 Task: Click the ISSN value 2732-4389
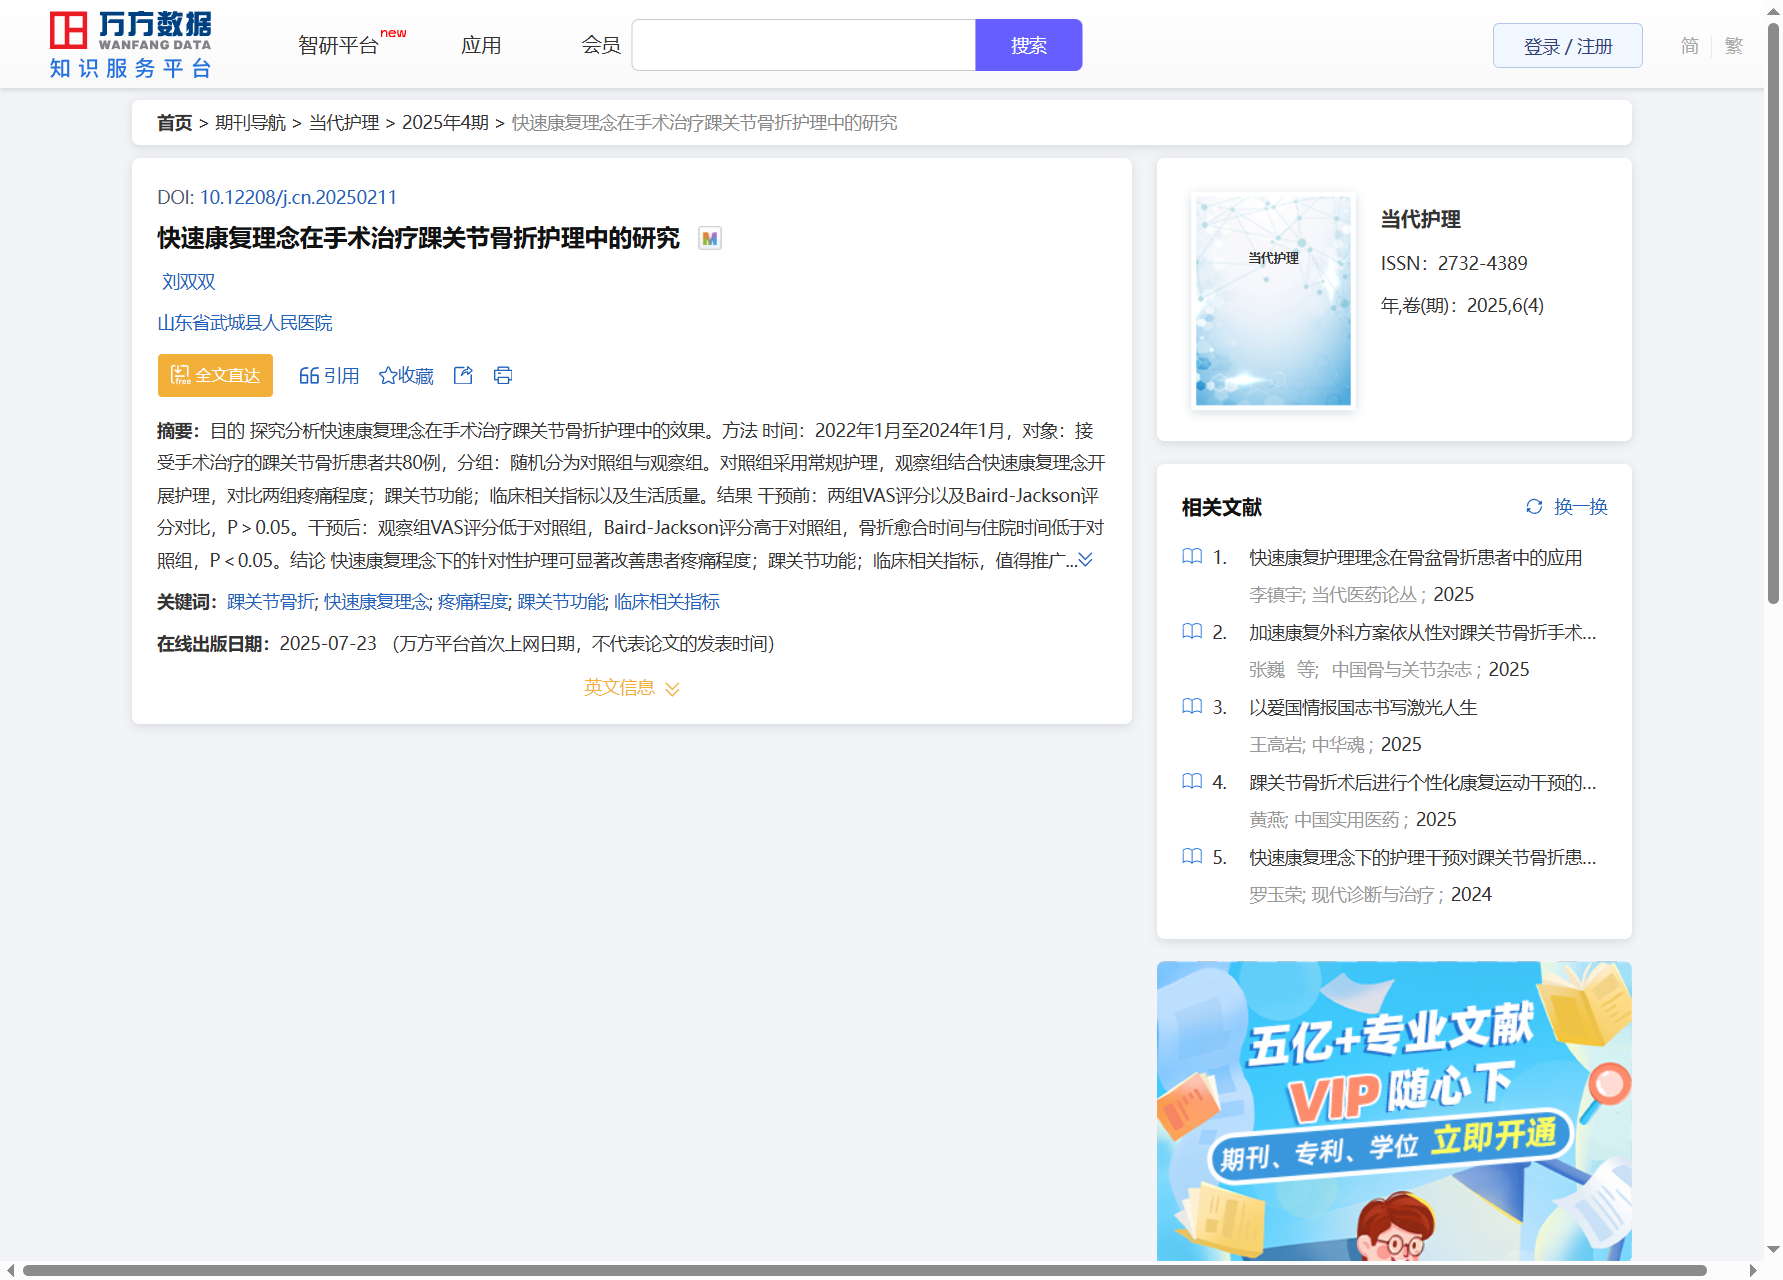(x=1483, y=263)
